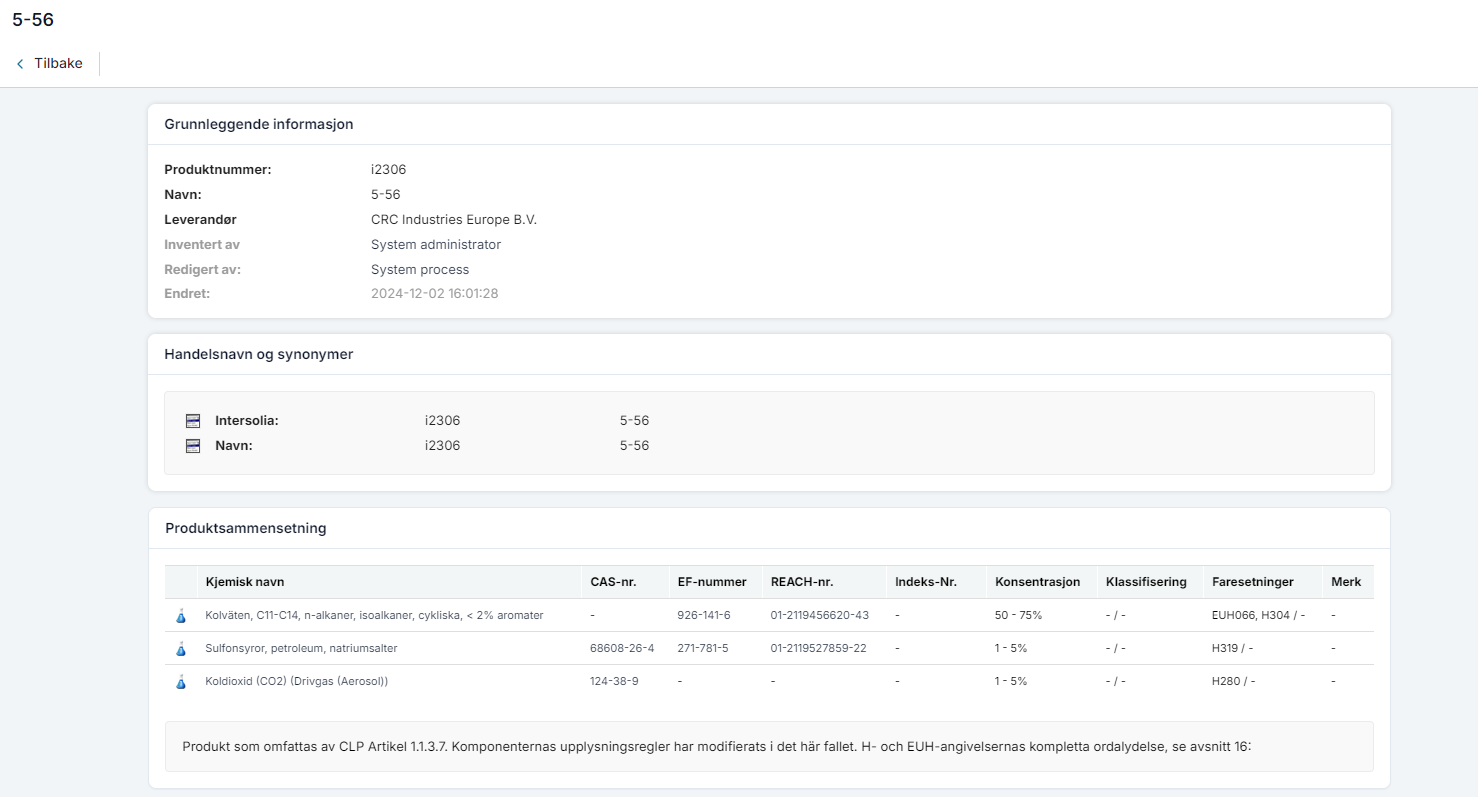This screenshot has width=1478, height=797.
Task: Select EF number 926-141-6
Action: (704, 616)
